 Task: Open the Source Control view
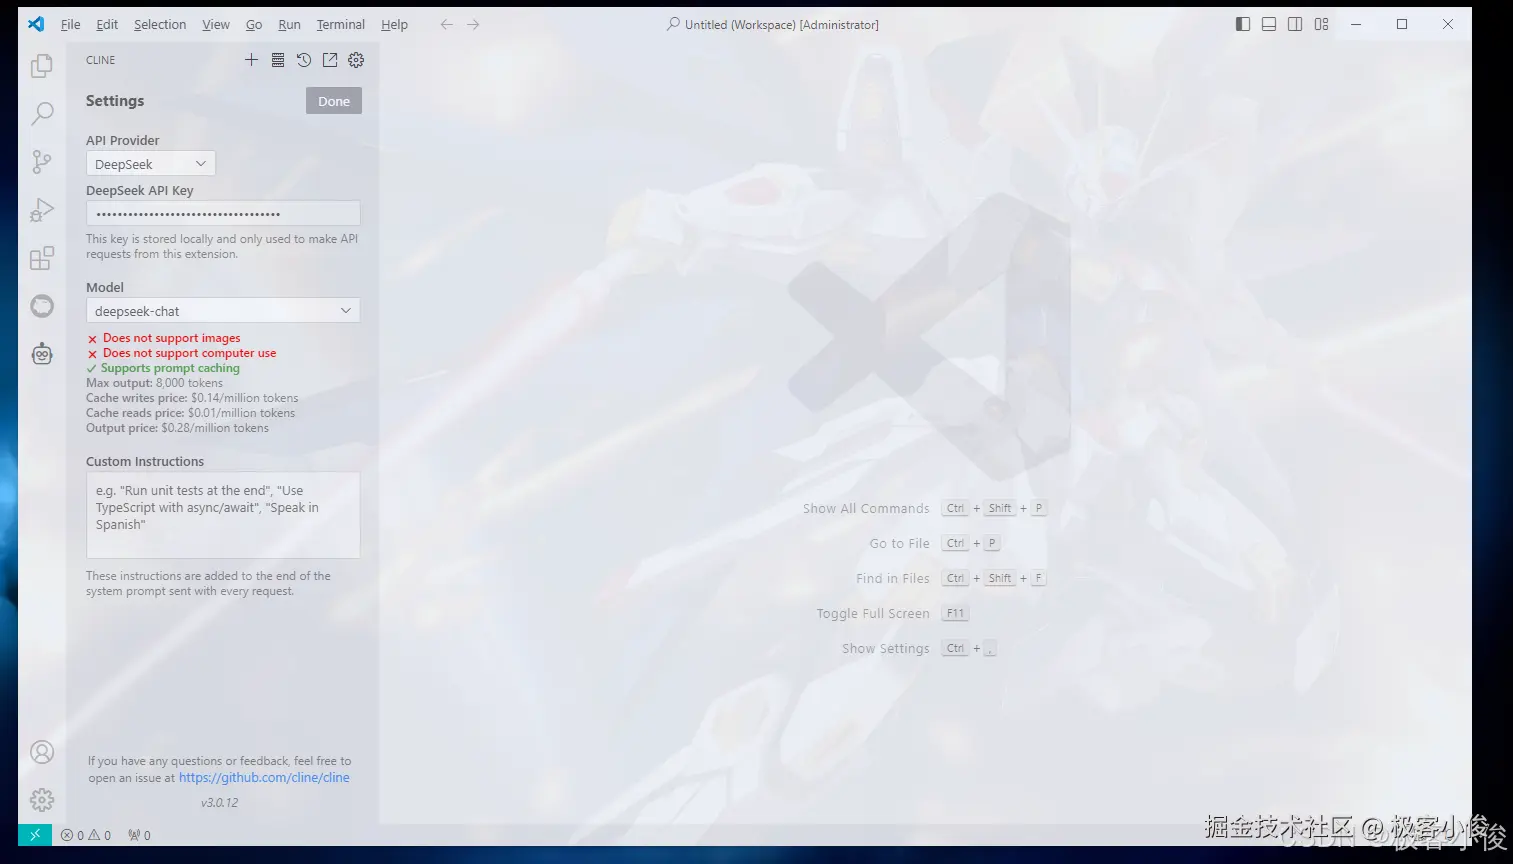pos(41,162)
